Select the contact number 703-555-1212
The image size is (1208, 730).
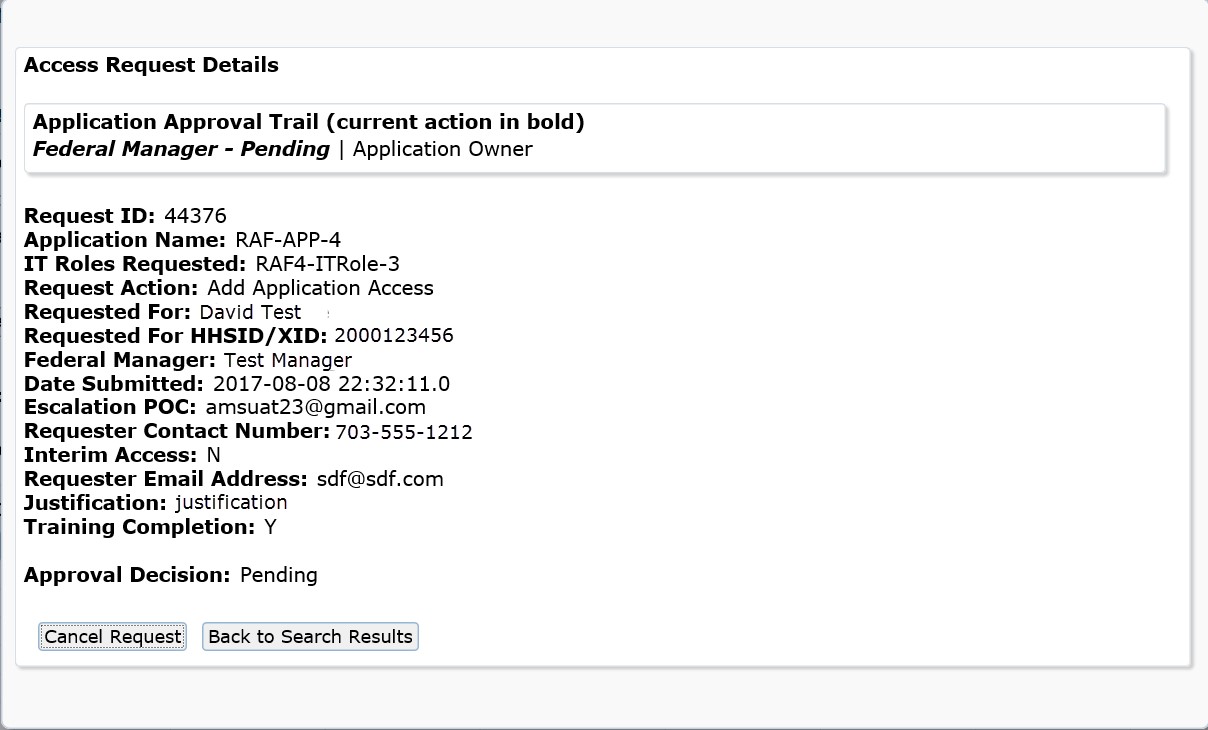[x=404, y=432]
